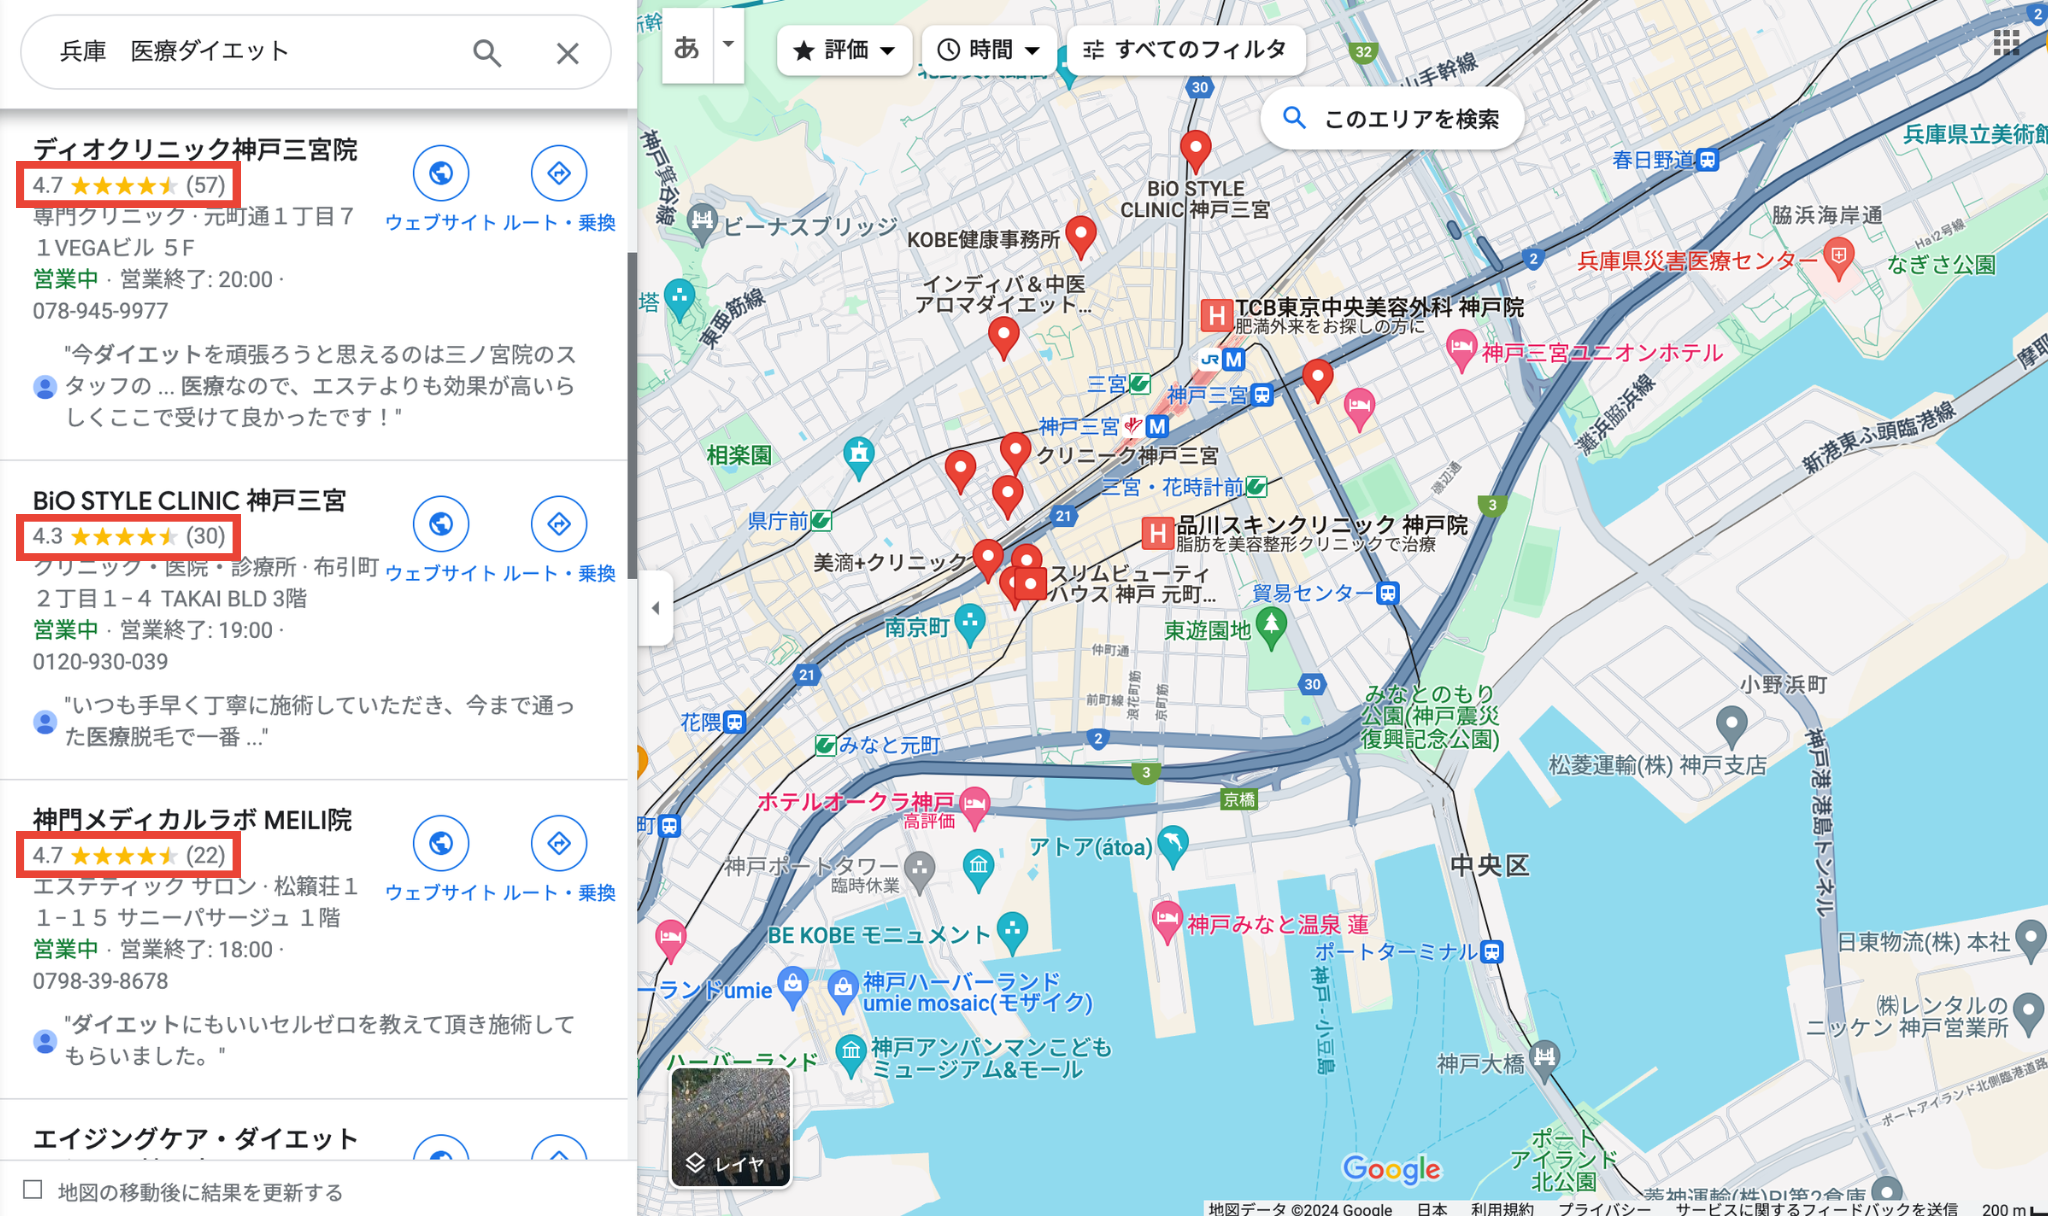The image size is (2048, 1216).
Task: Open website for 神門メディカルラボ MEILI院
Action: point(441,844)
